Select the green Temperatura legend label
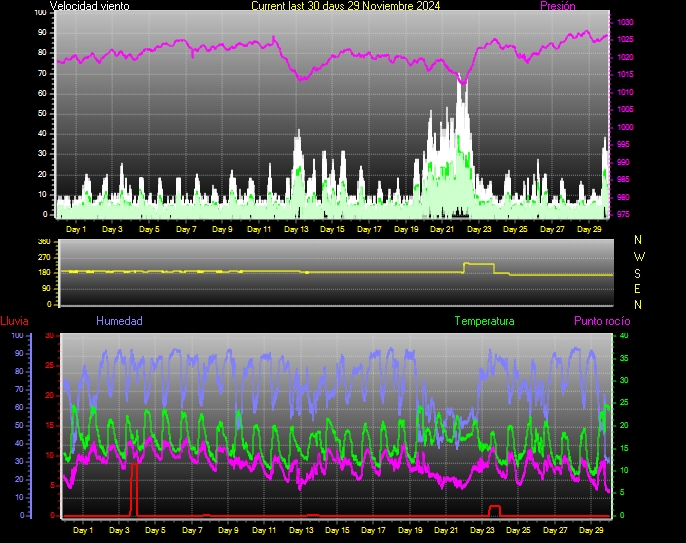This screenshot has width=686, height=543. click(484, 321)
